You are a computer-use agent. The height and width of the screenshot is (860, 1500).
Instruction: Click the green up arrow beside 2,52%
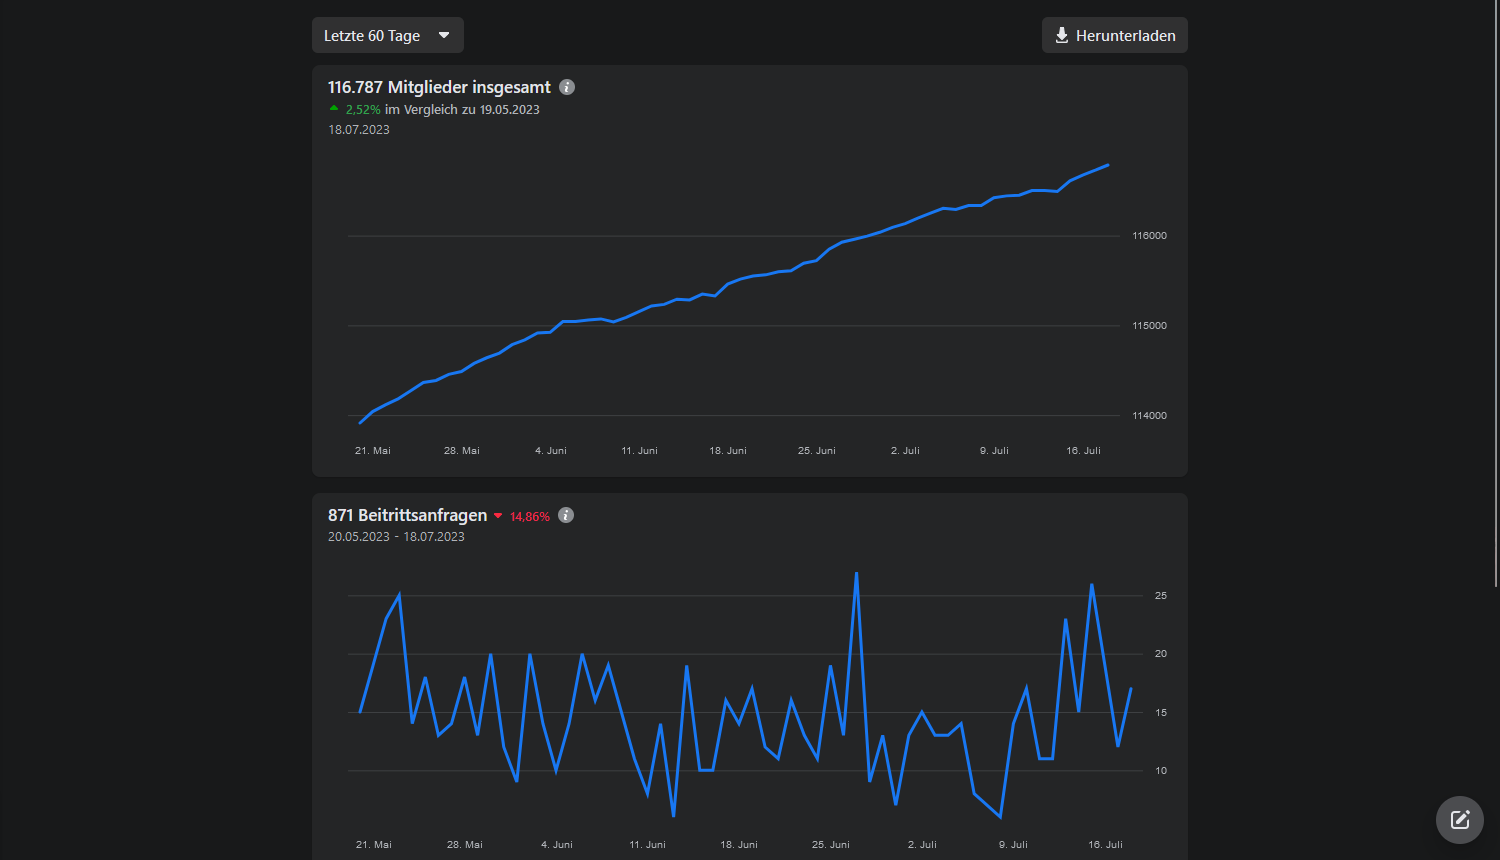pos(334,108)
